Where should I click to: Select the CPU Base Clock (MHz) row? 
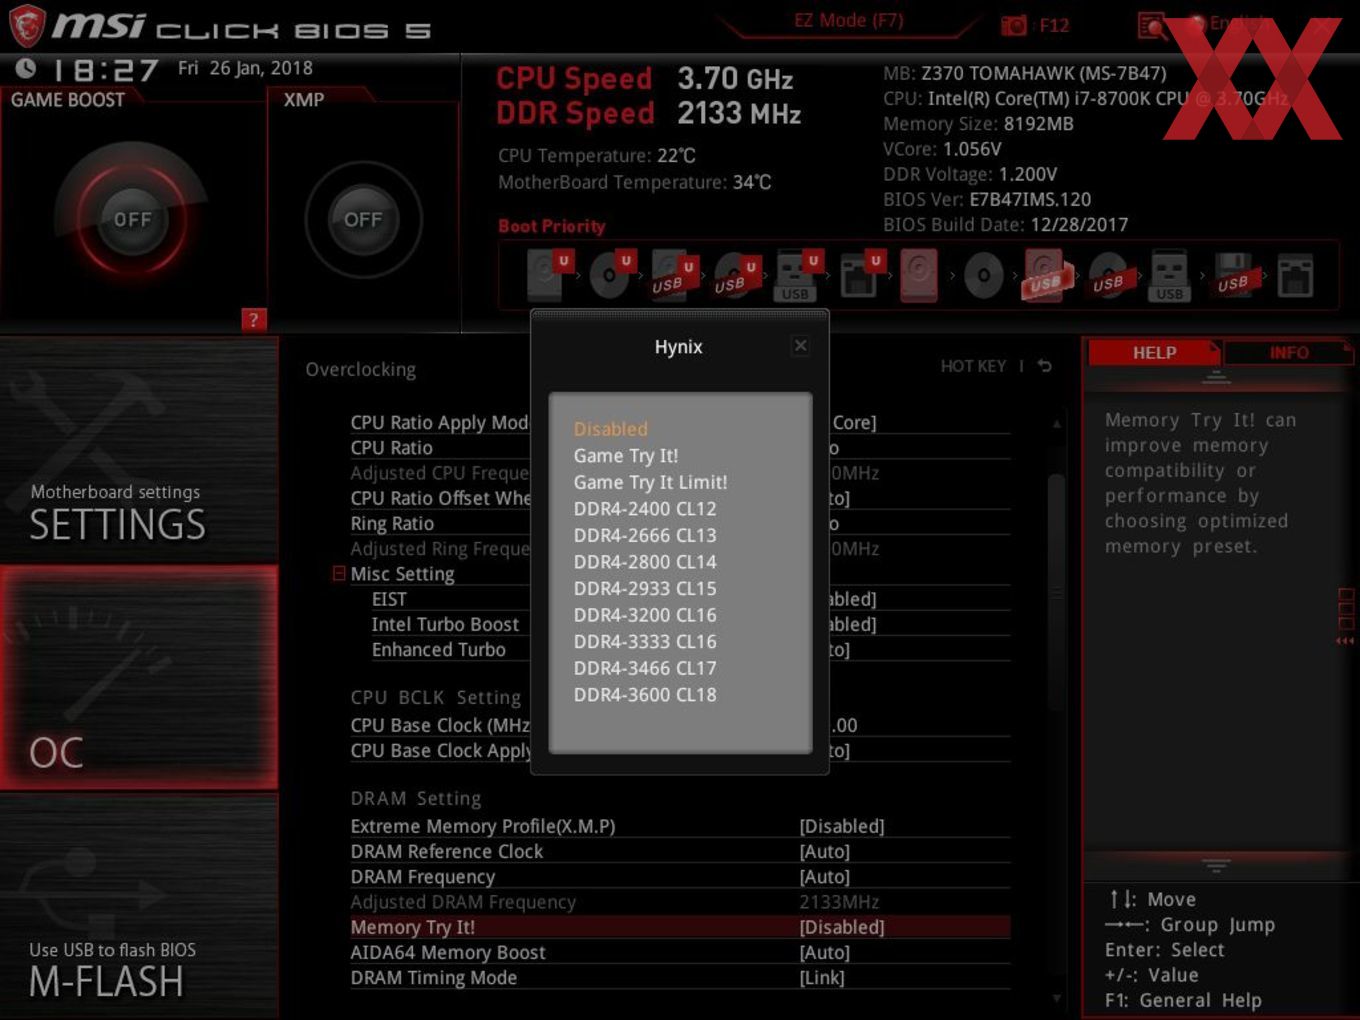pos(680,725)
